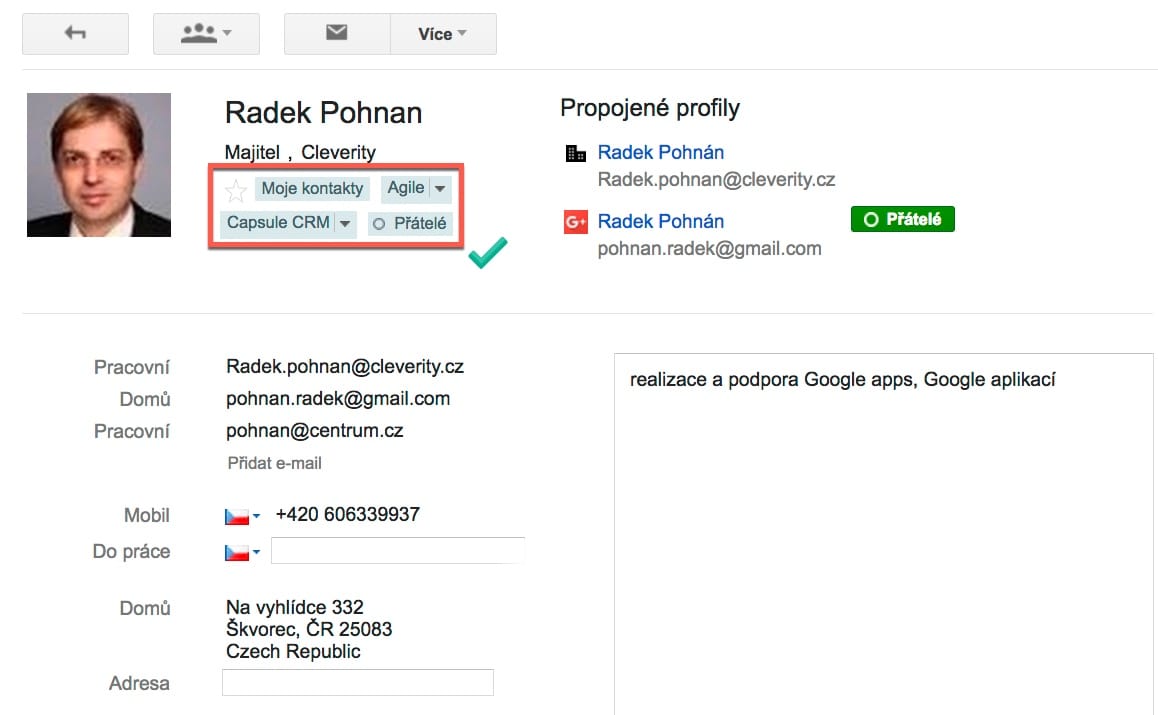Click the Adresa input field
Screen dimensions: 1158x715
coord(357,683)
